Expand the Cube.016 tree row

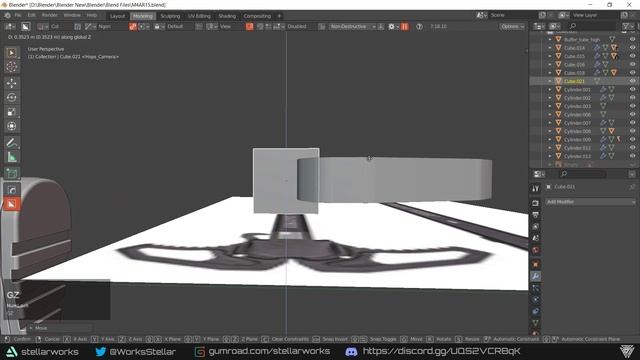pyautogui.click(x=550, y=64)
